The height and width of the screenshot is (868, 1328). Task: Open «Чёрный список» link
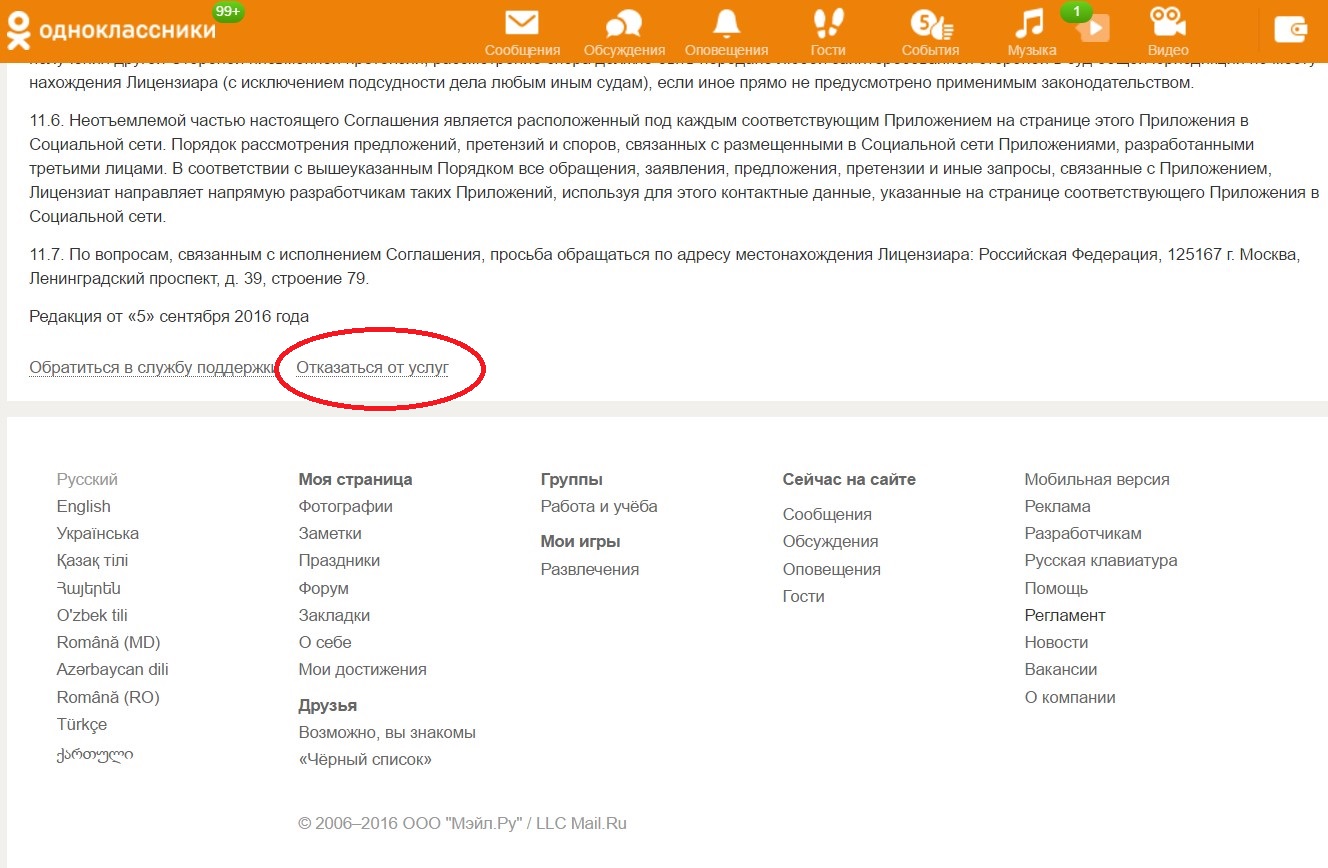[x=365, y=760]
